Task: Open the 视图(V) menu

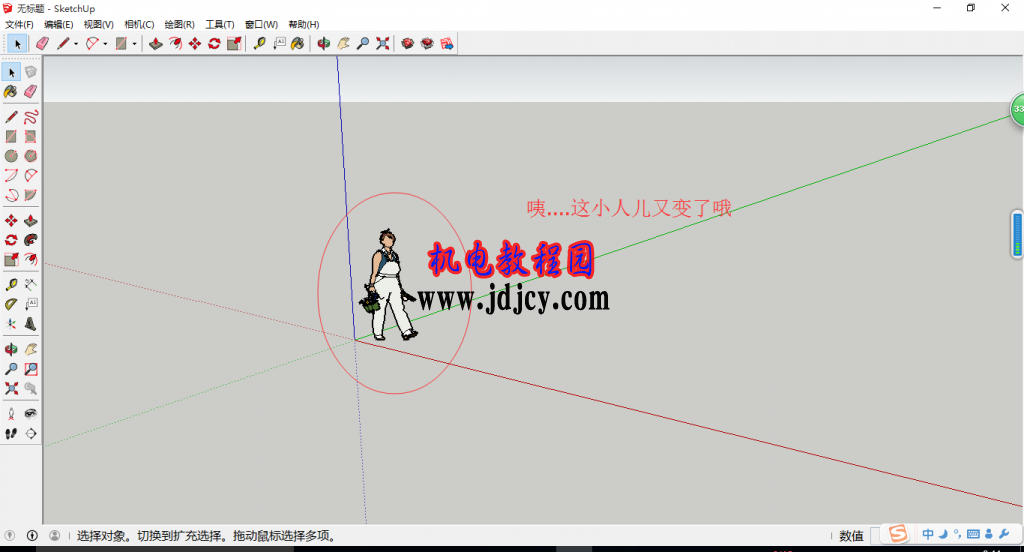Action: pos(99,24)
